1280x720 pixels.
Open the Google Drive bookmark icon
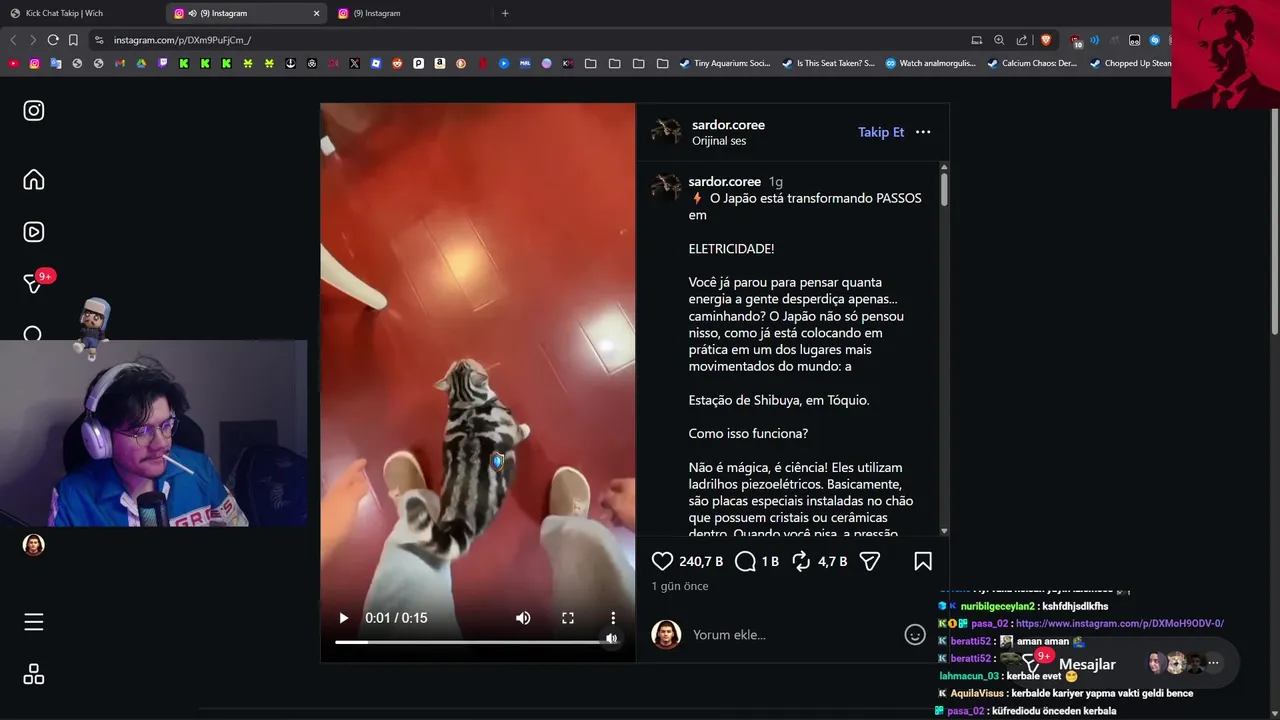click(141, 63)
